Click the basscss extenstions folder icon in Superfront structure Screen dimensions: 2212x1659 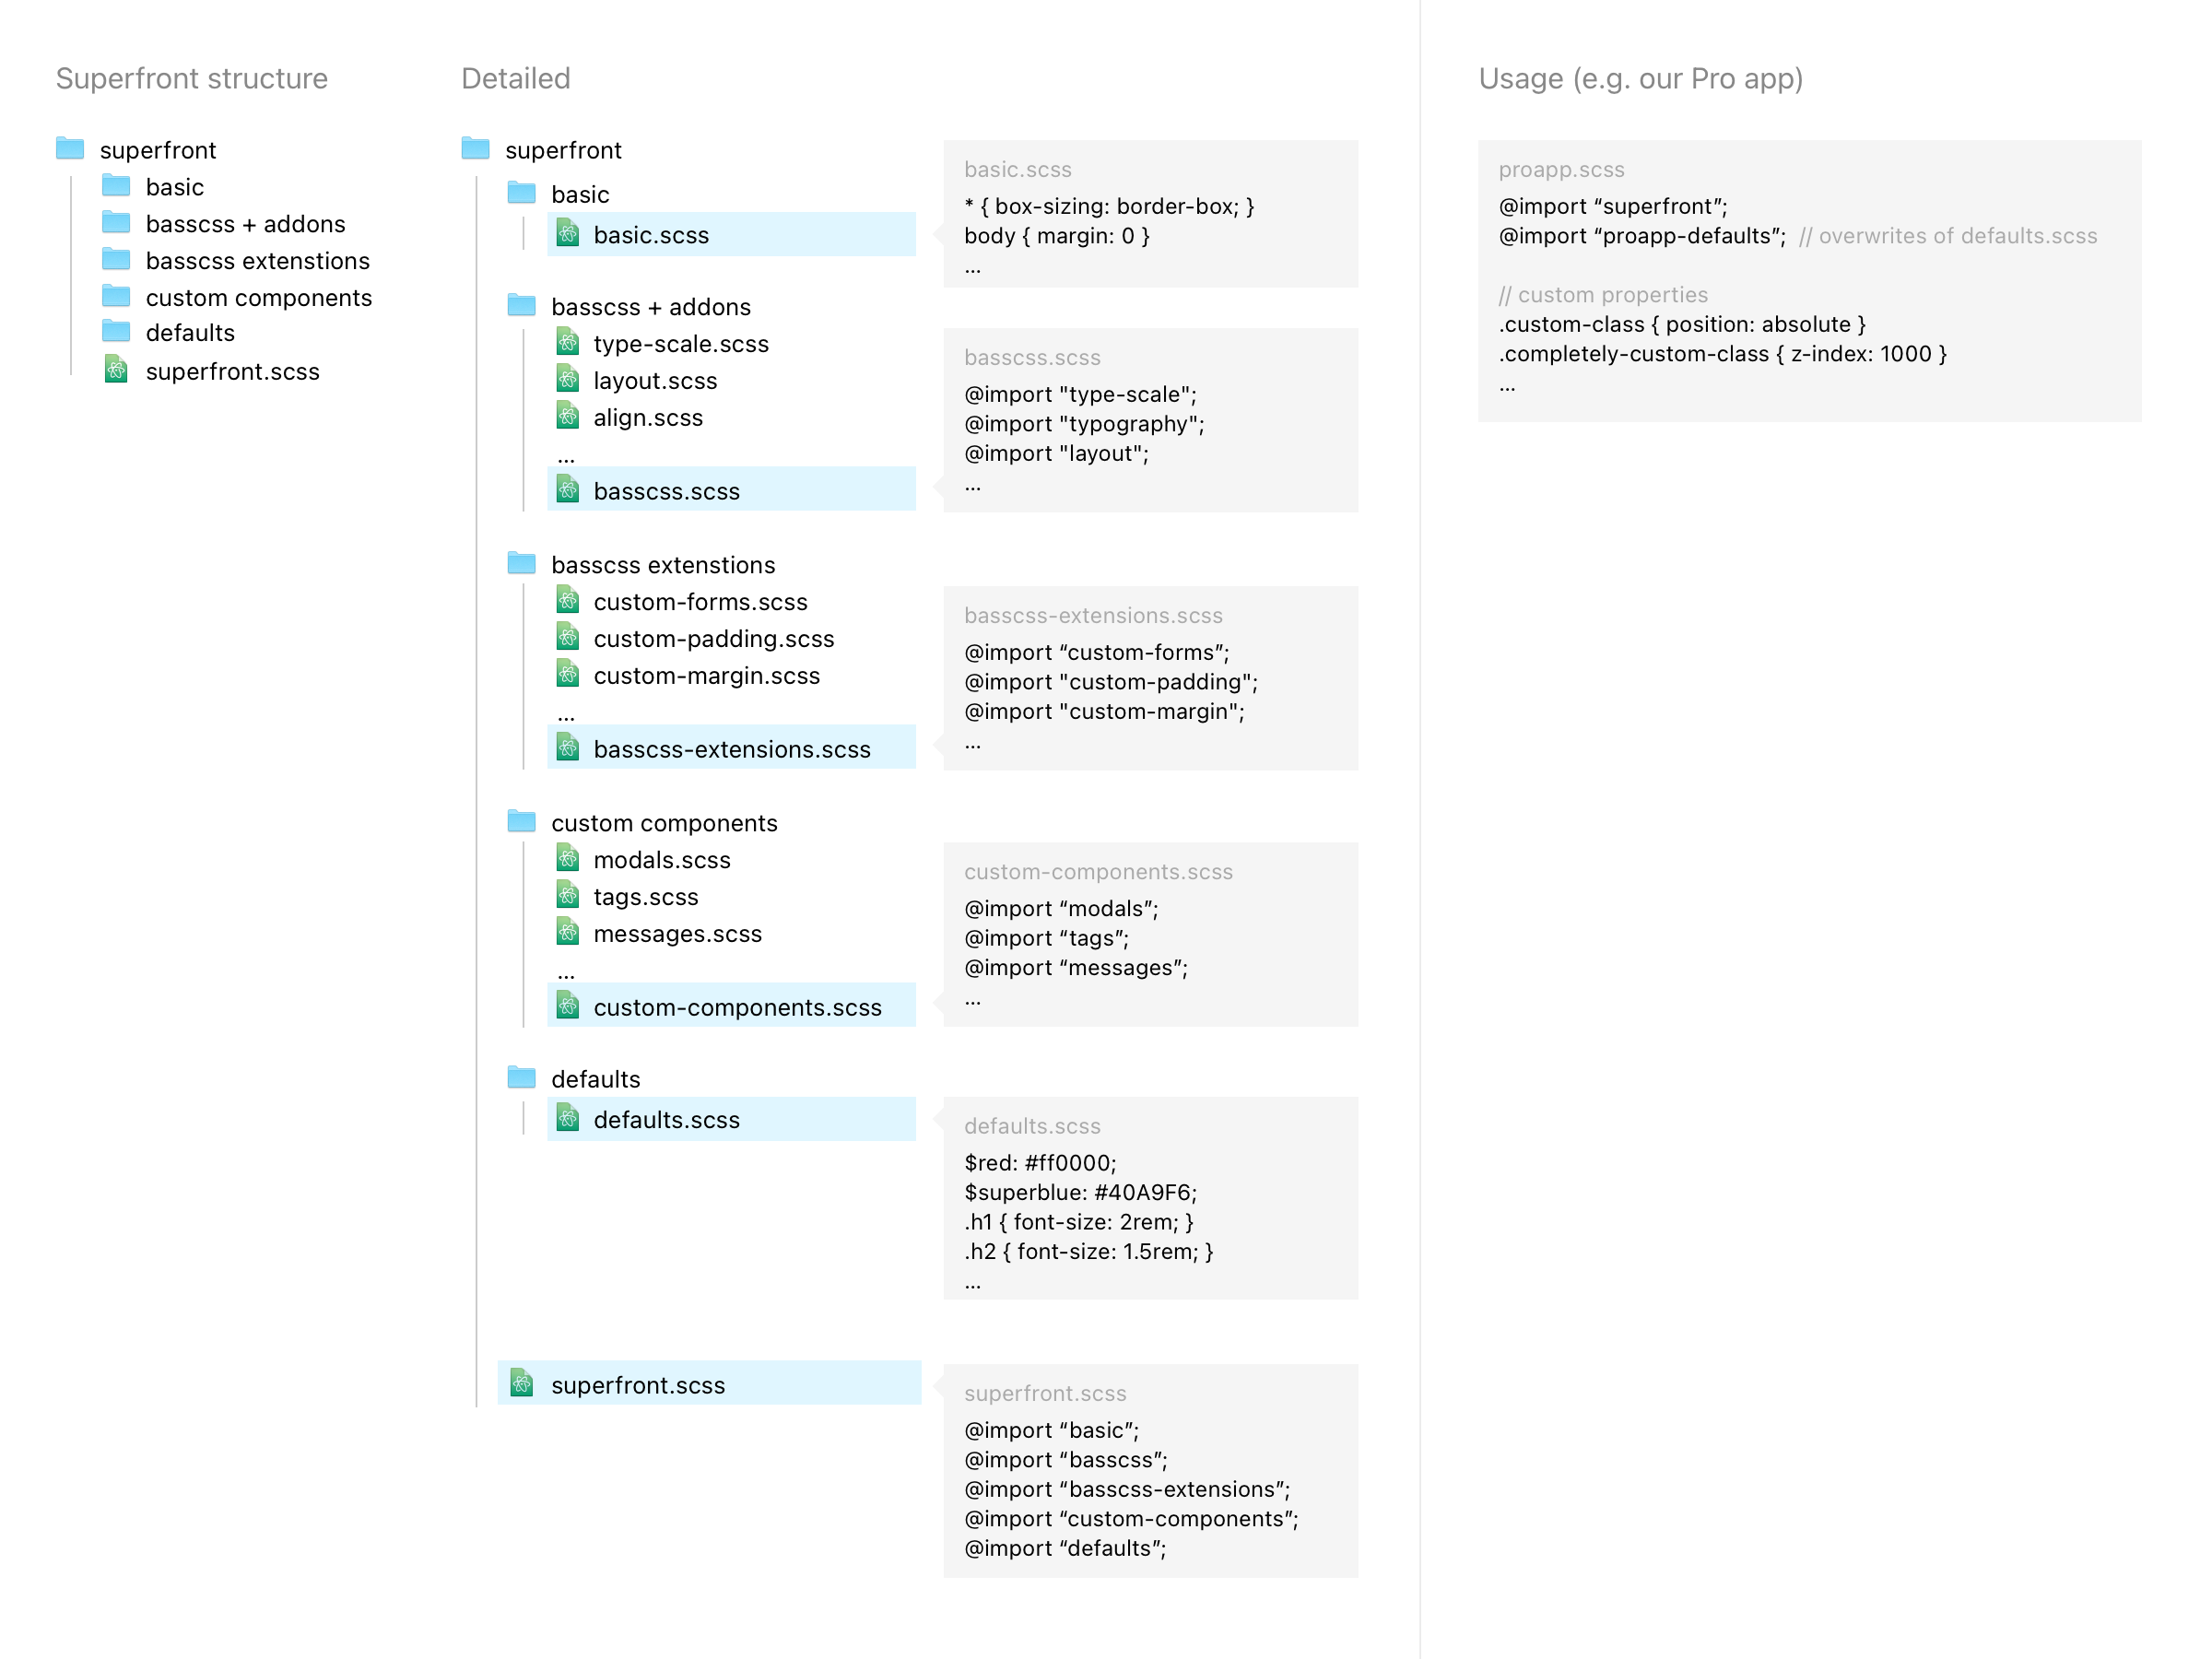(x=116, y=260)
